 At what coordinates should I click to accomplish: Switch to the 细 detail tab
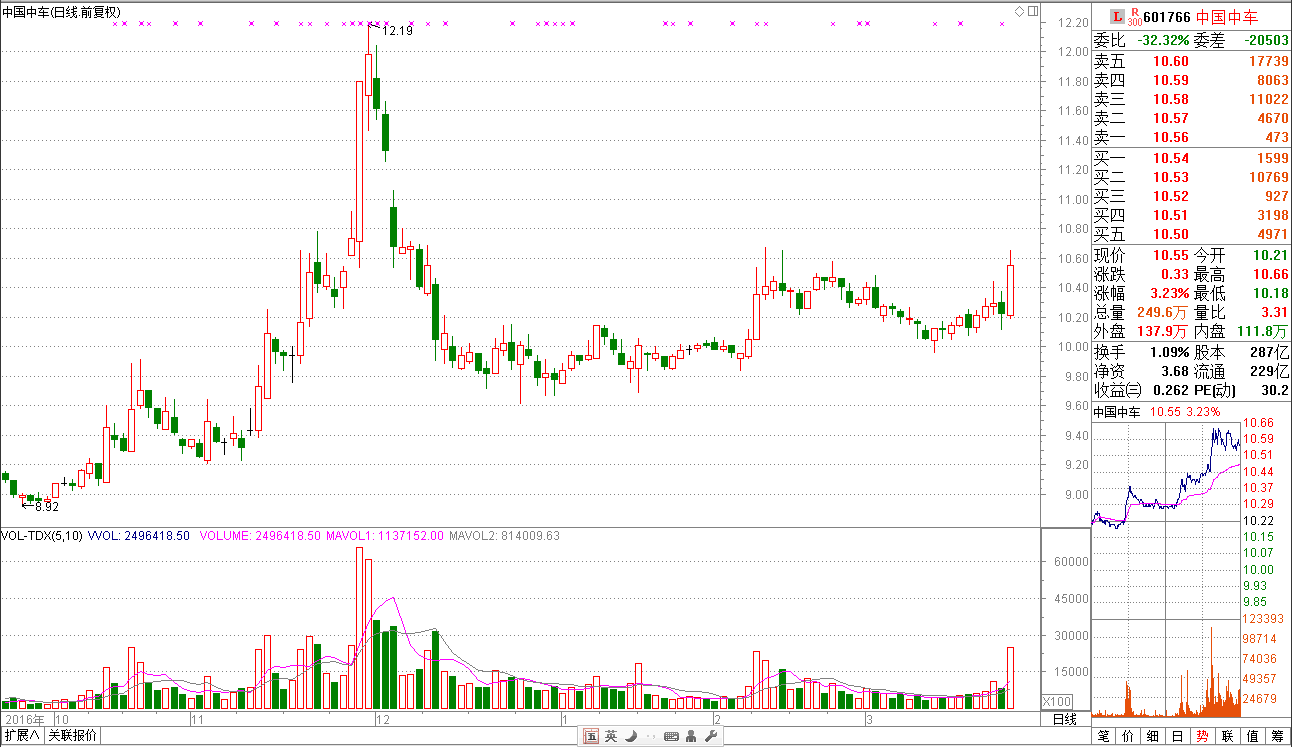pos(1153,737)
